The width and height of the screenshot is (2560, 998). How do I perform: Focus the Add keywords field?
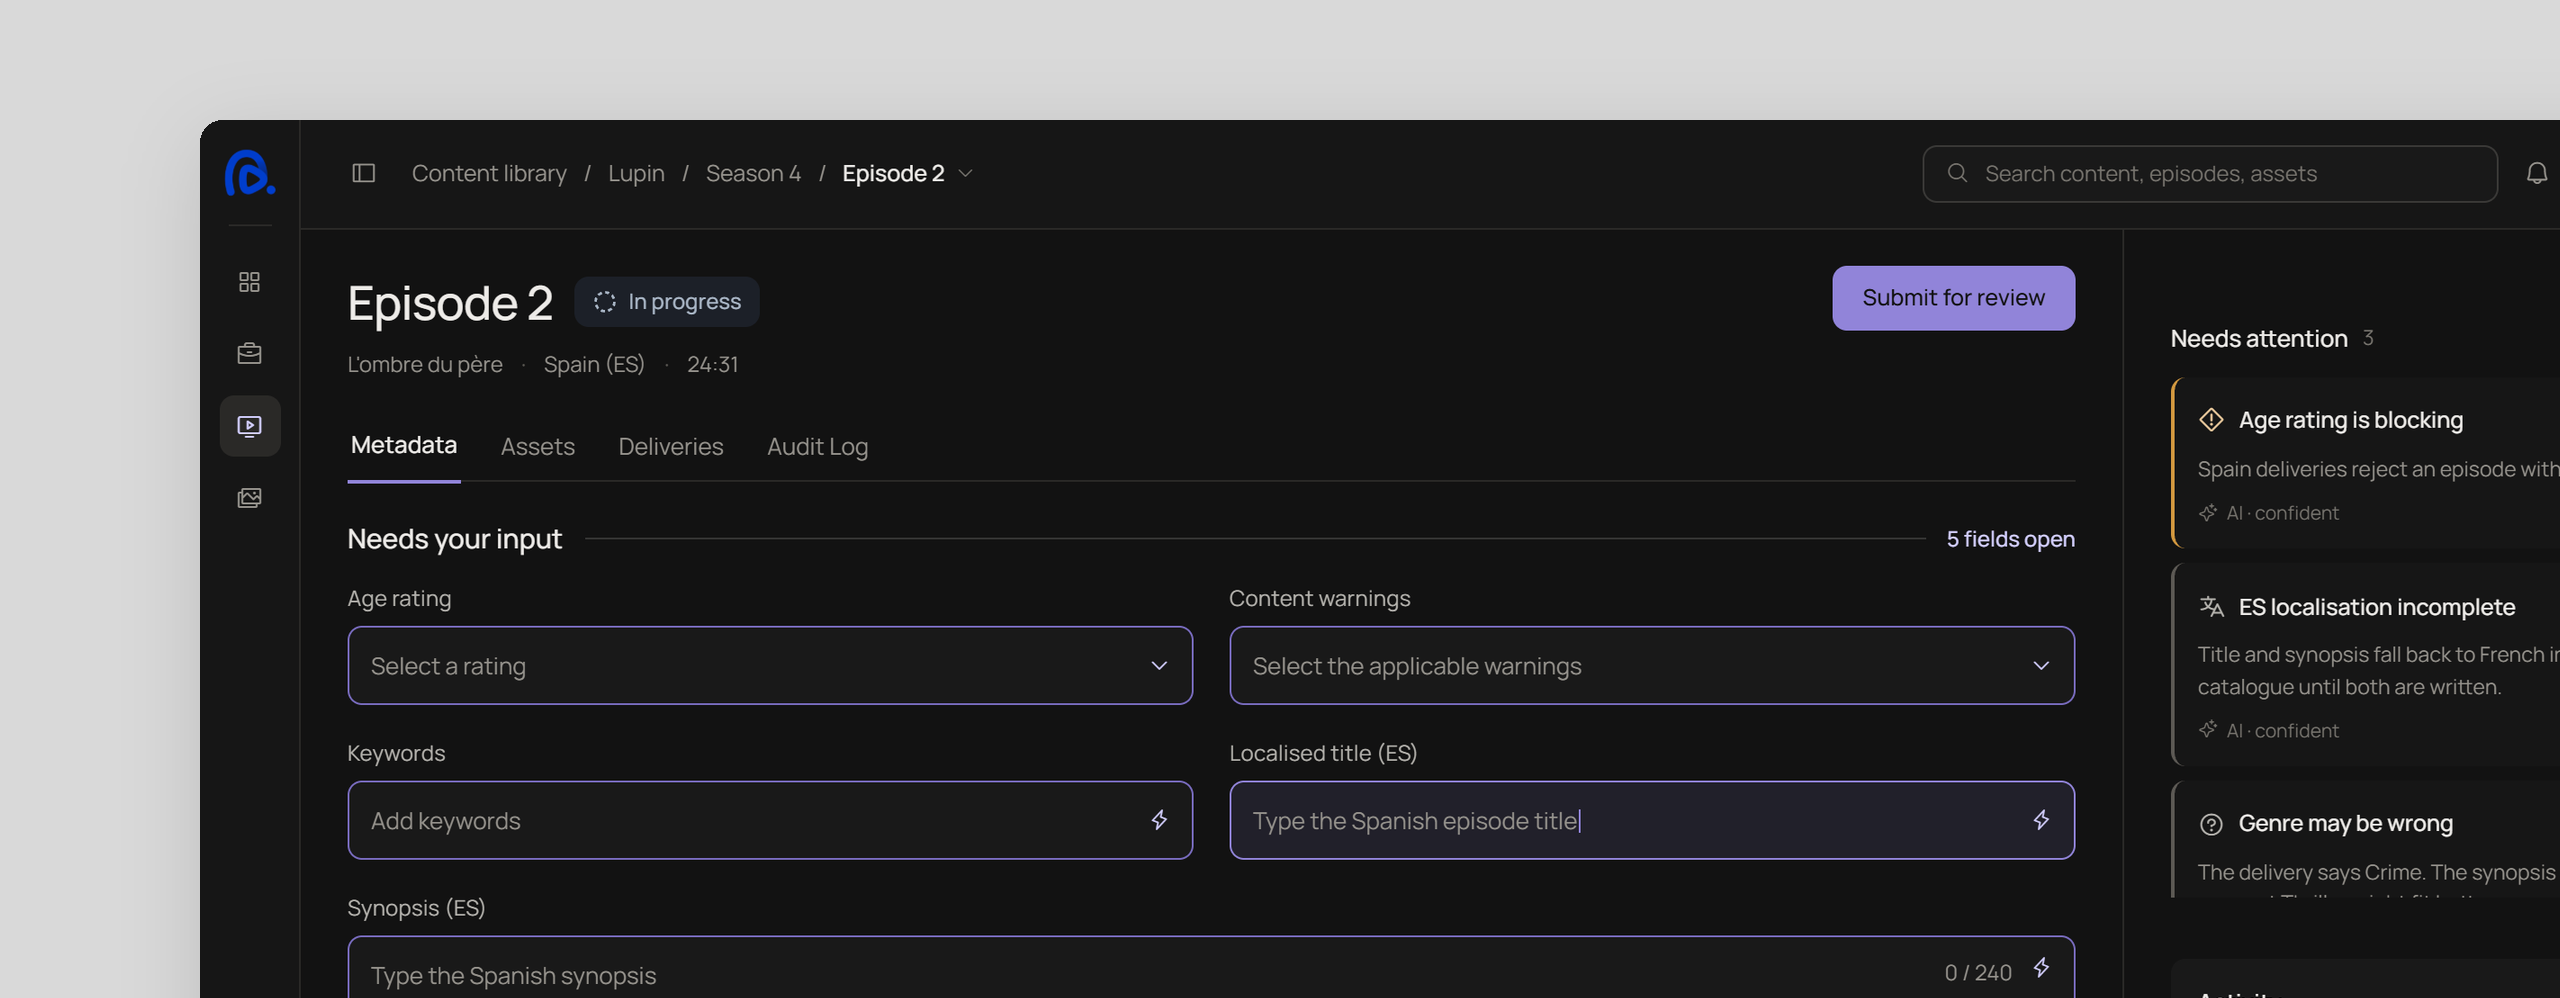770,820
